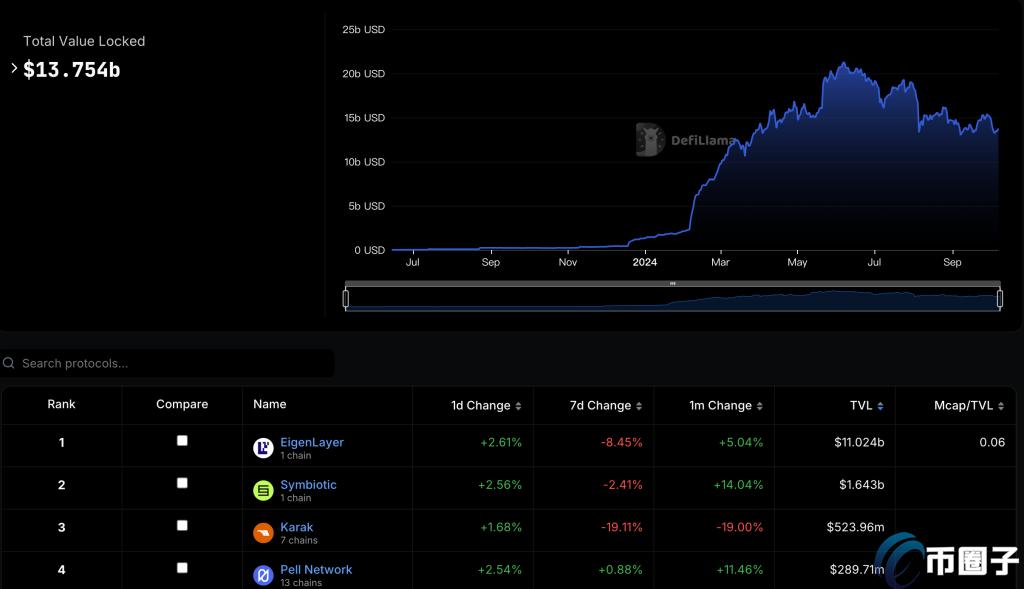Click Symbiotic's 1m change +14.04%
Image resolution: width=1024 pixels, height=589 pixels.
tap(738, 485)
